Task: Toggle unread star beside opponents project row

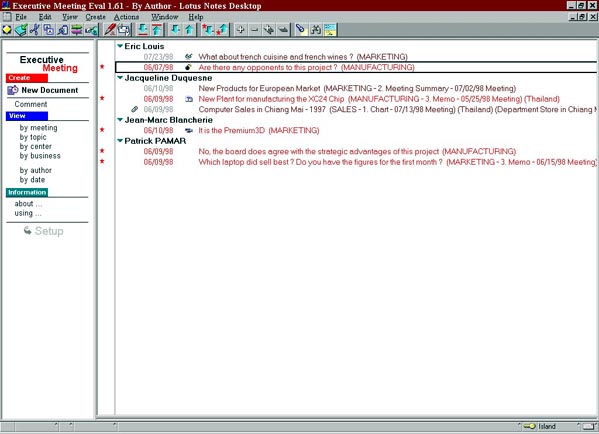Action: (x=102, y=67)
